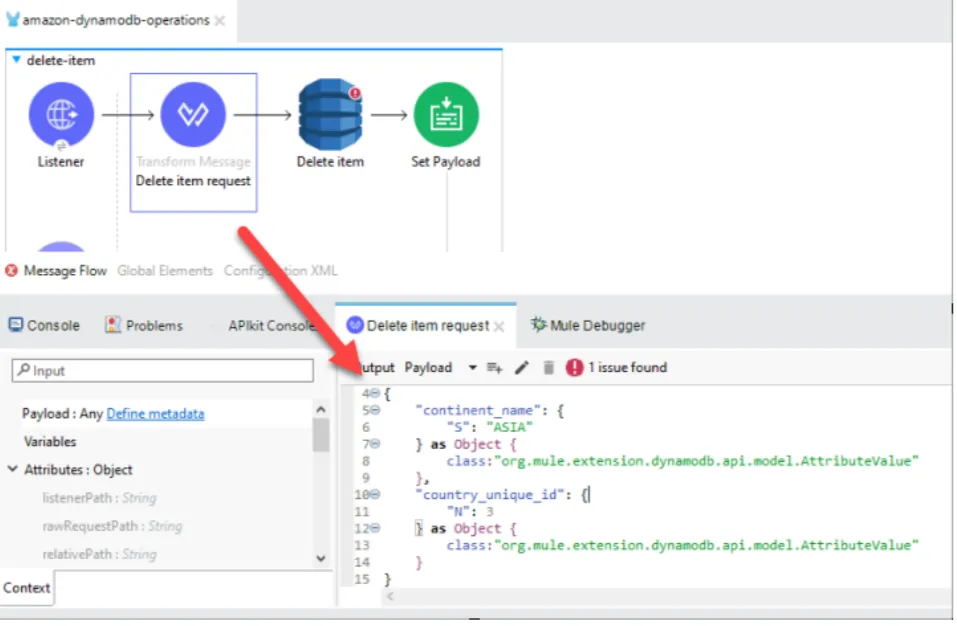Screen dimensions: 957x626
Task: Select the Set Payload component icon
Action: click(446, 115)
